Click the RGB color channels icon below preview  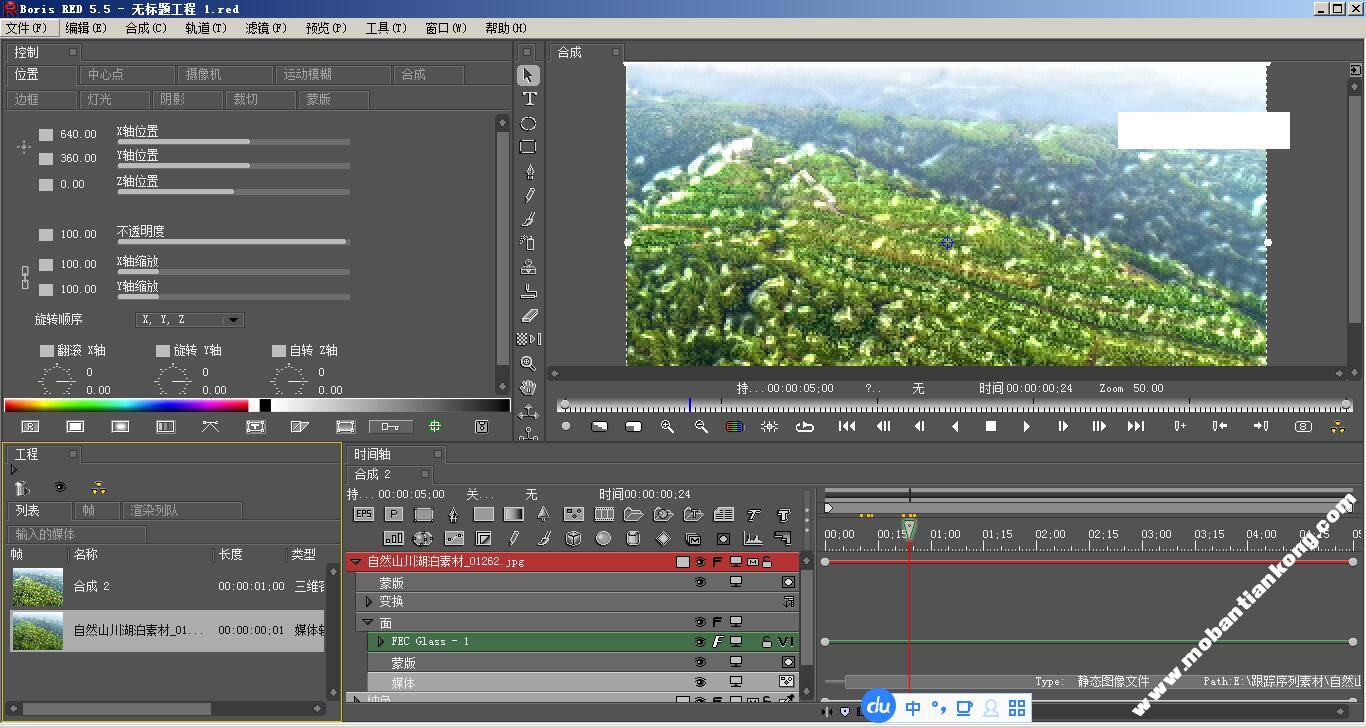[x=735, y=426]
